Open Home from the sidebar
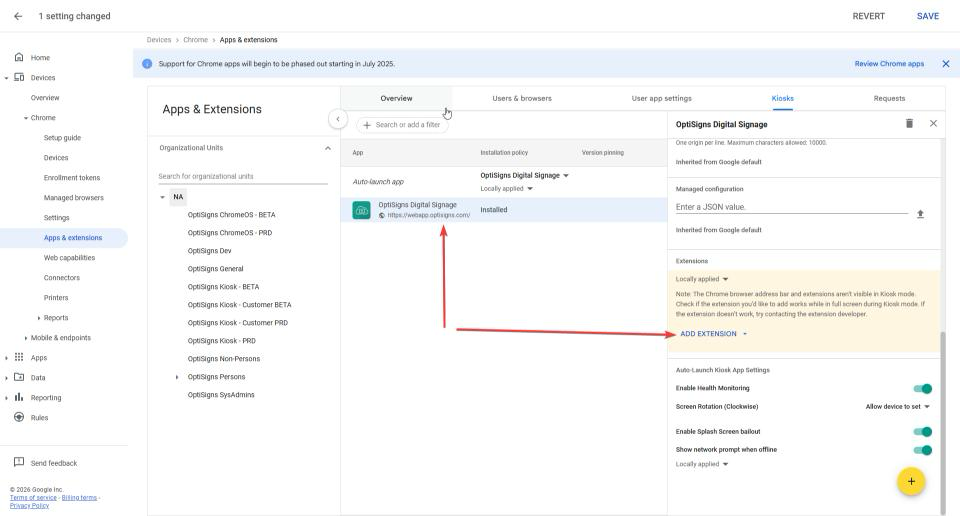The width and height of the screenshot is (960, 516). (x=40, y=58)
